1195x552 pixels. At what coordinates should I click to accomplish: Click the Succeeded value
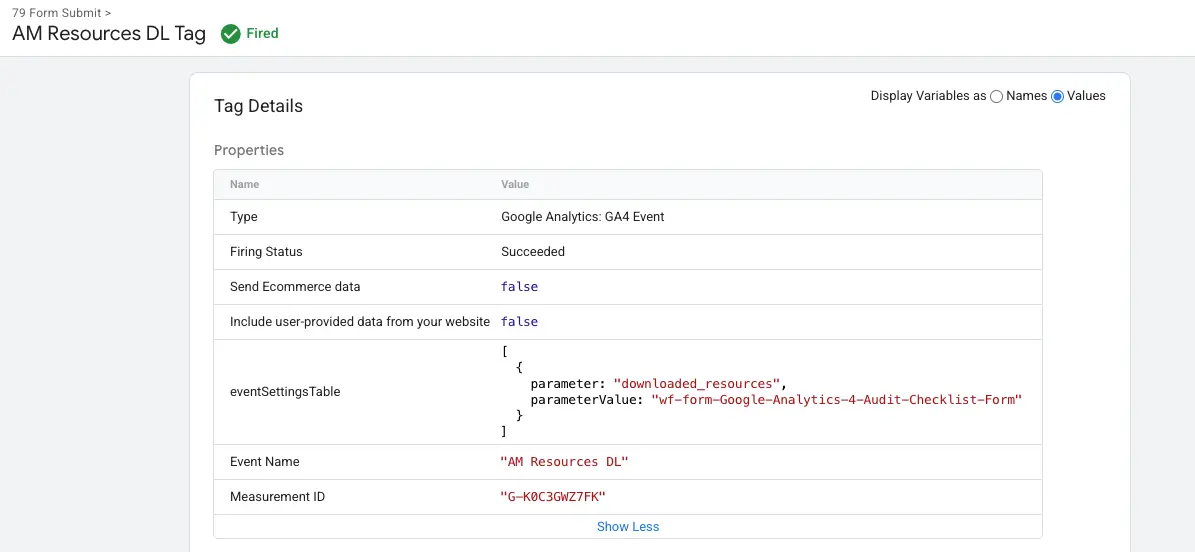point(533,252)
